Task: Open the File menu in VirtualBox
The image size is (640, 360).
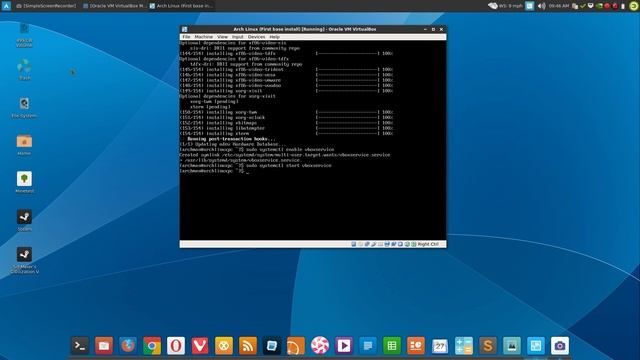Action: tap(186, 37)
